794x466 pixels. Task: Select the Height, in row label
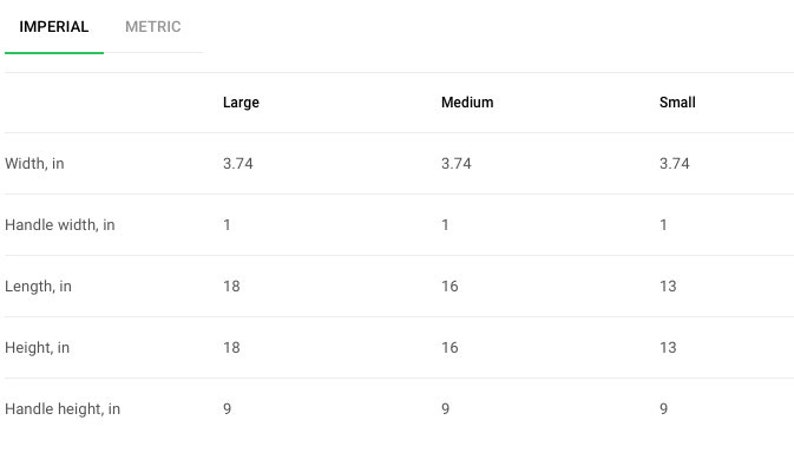tap(37, 347)
